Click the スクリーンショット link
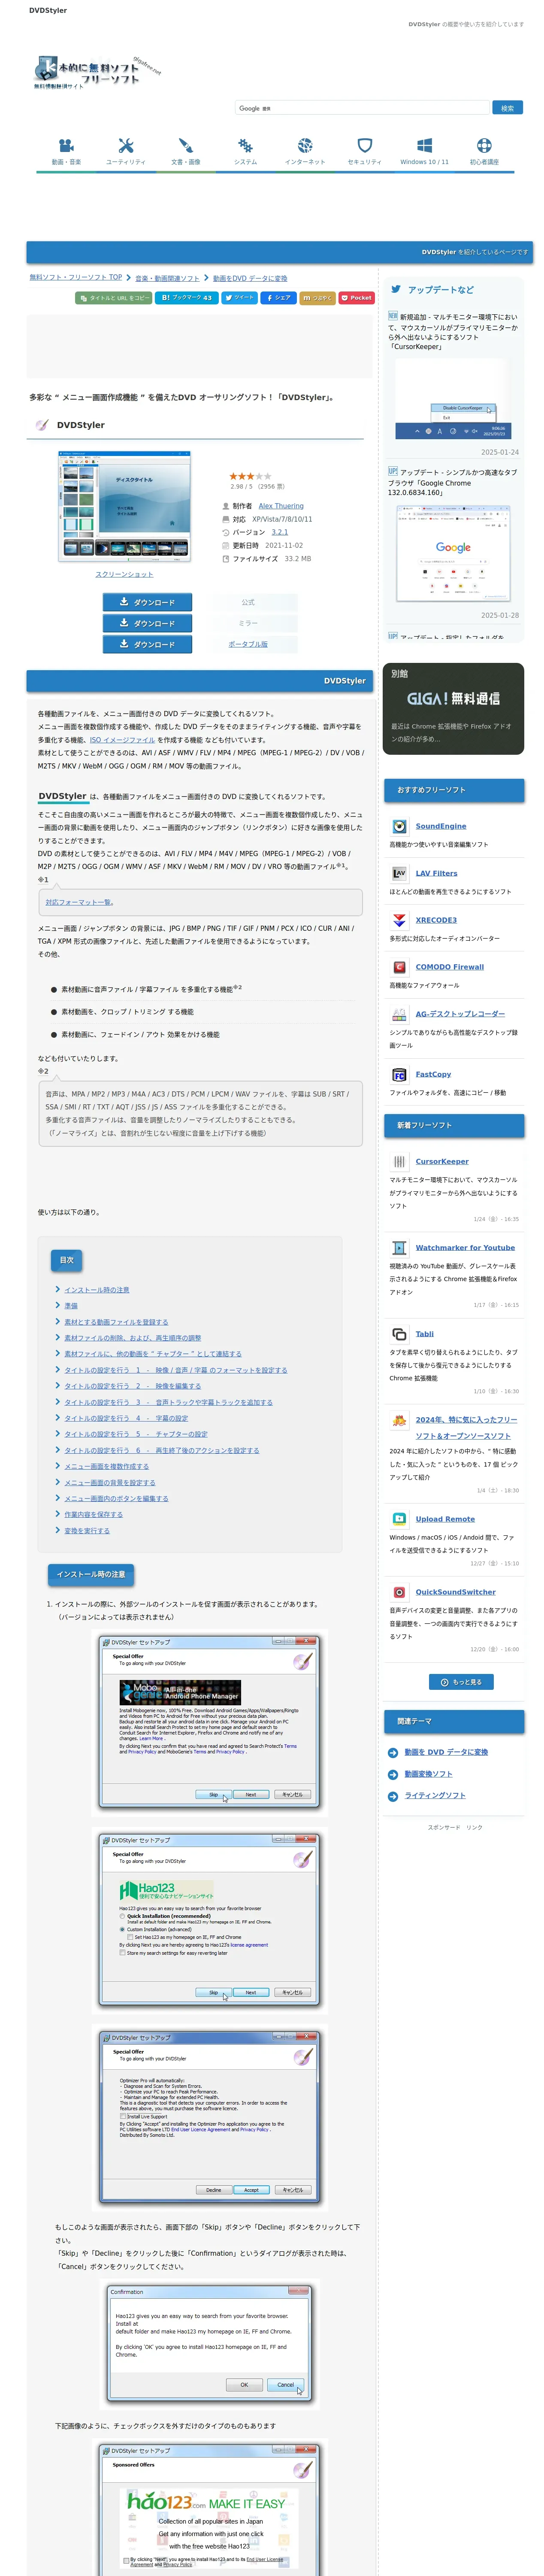Image resolution: width=544 pixels, height=2576 pixels. click(x=124, y=574)
